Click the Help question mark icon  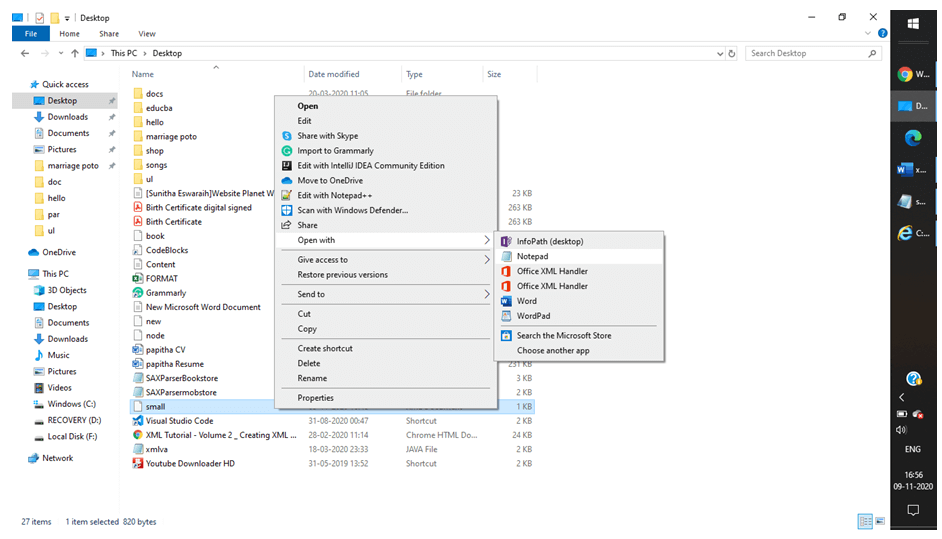pyautogui.click(x=882, y=34)
